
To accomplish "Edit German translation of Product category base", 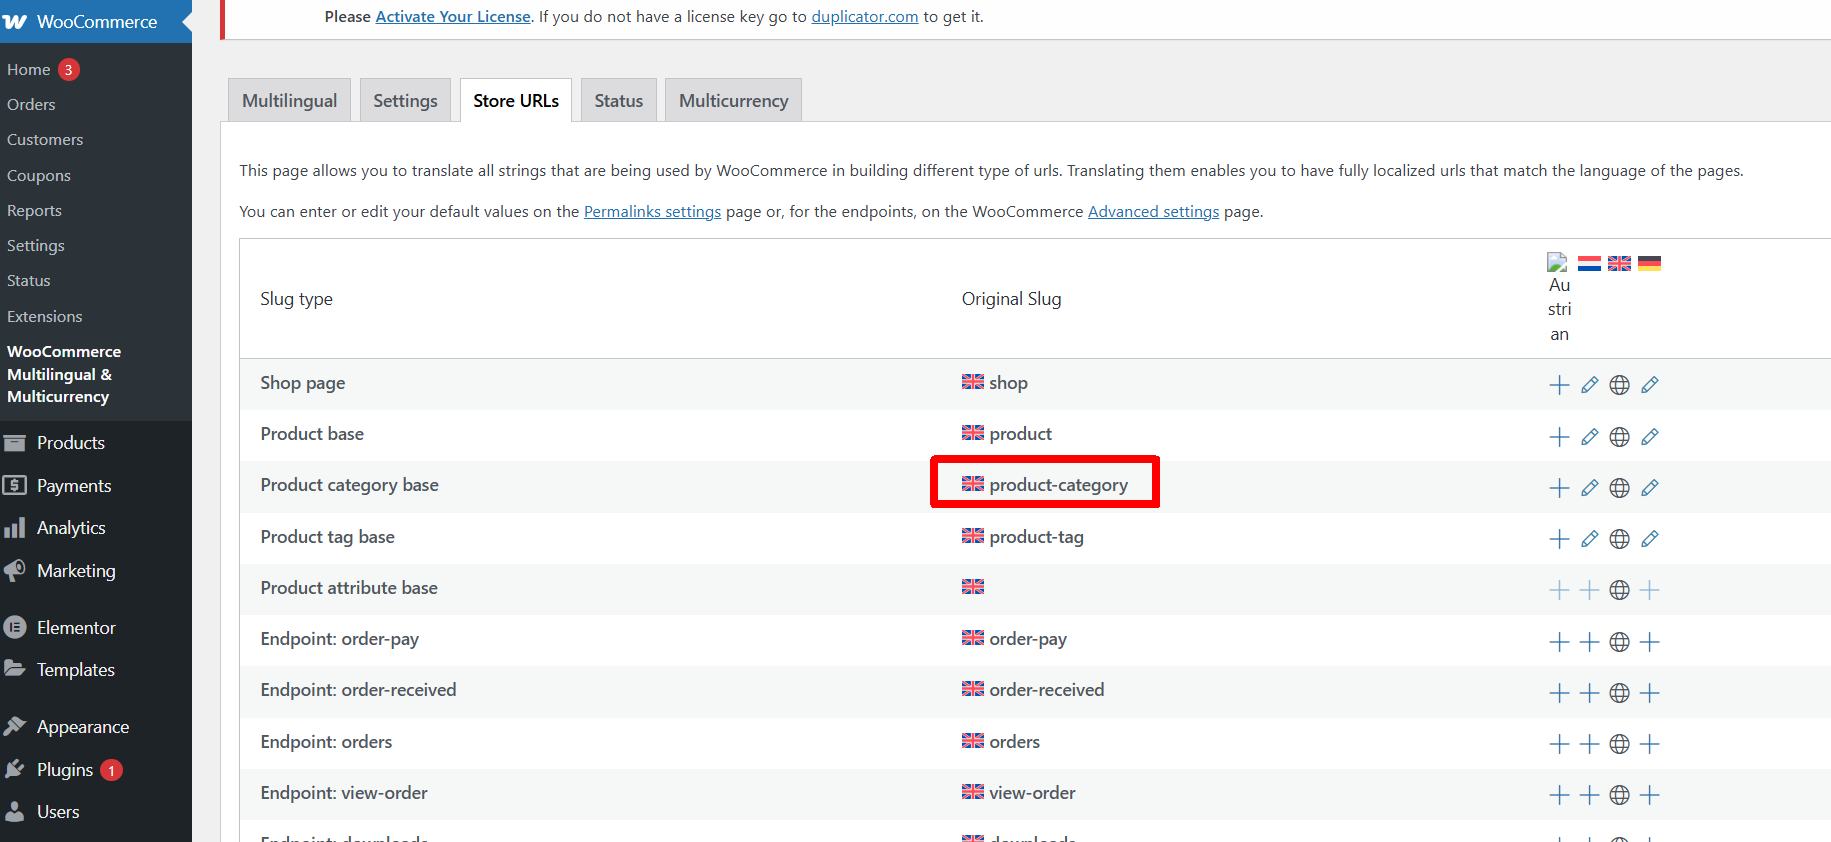I will (1650, 488).
